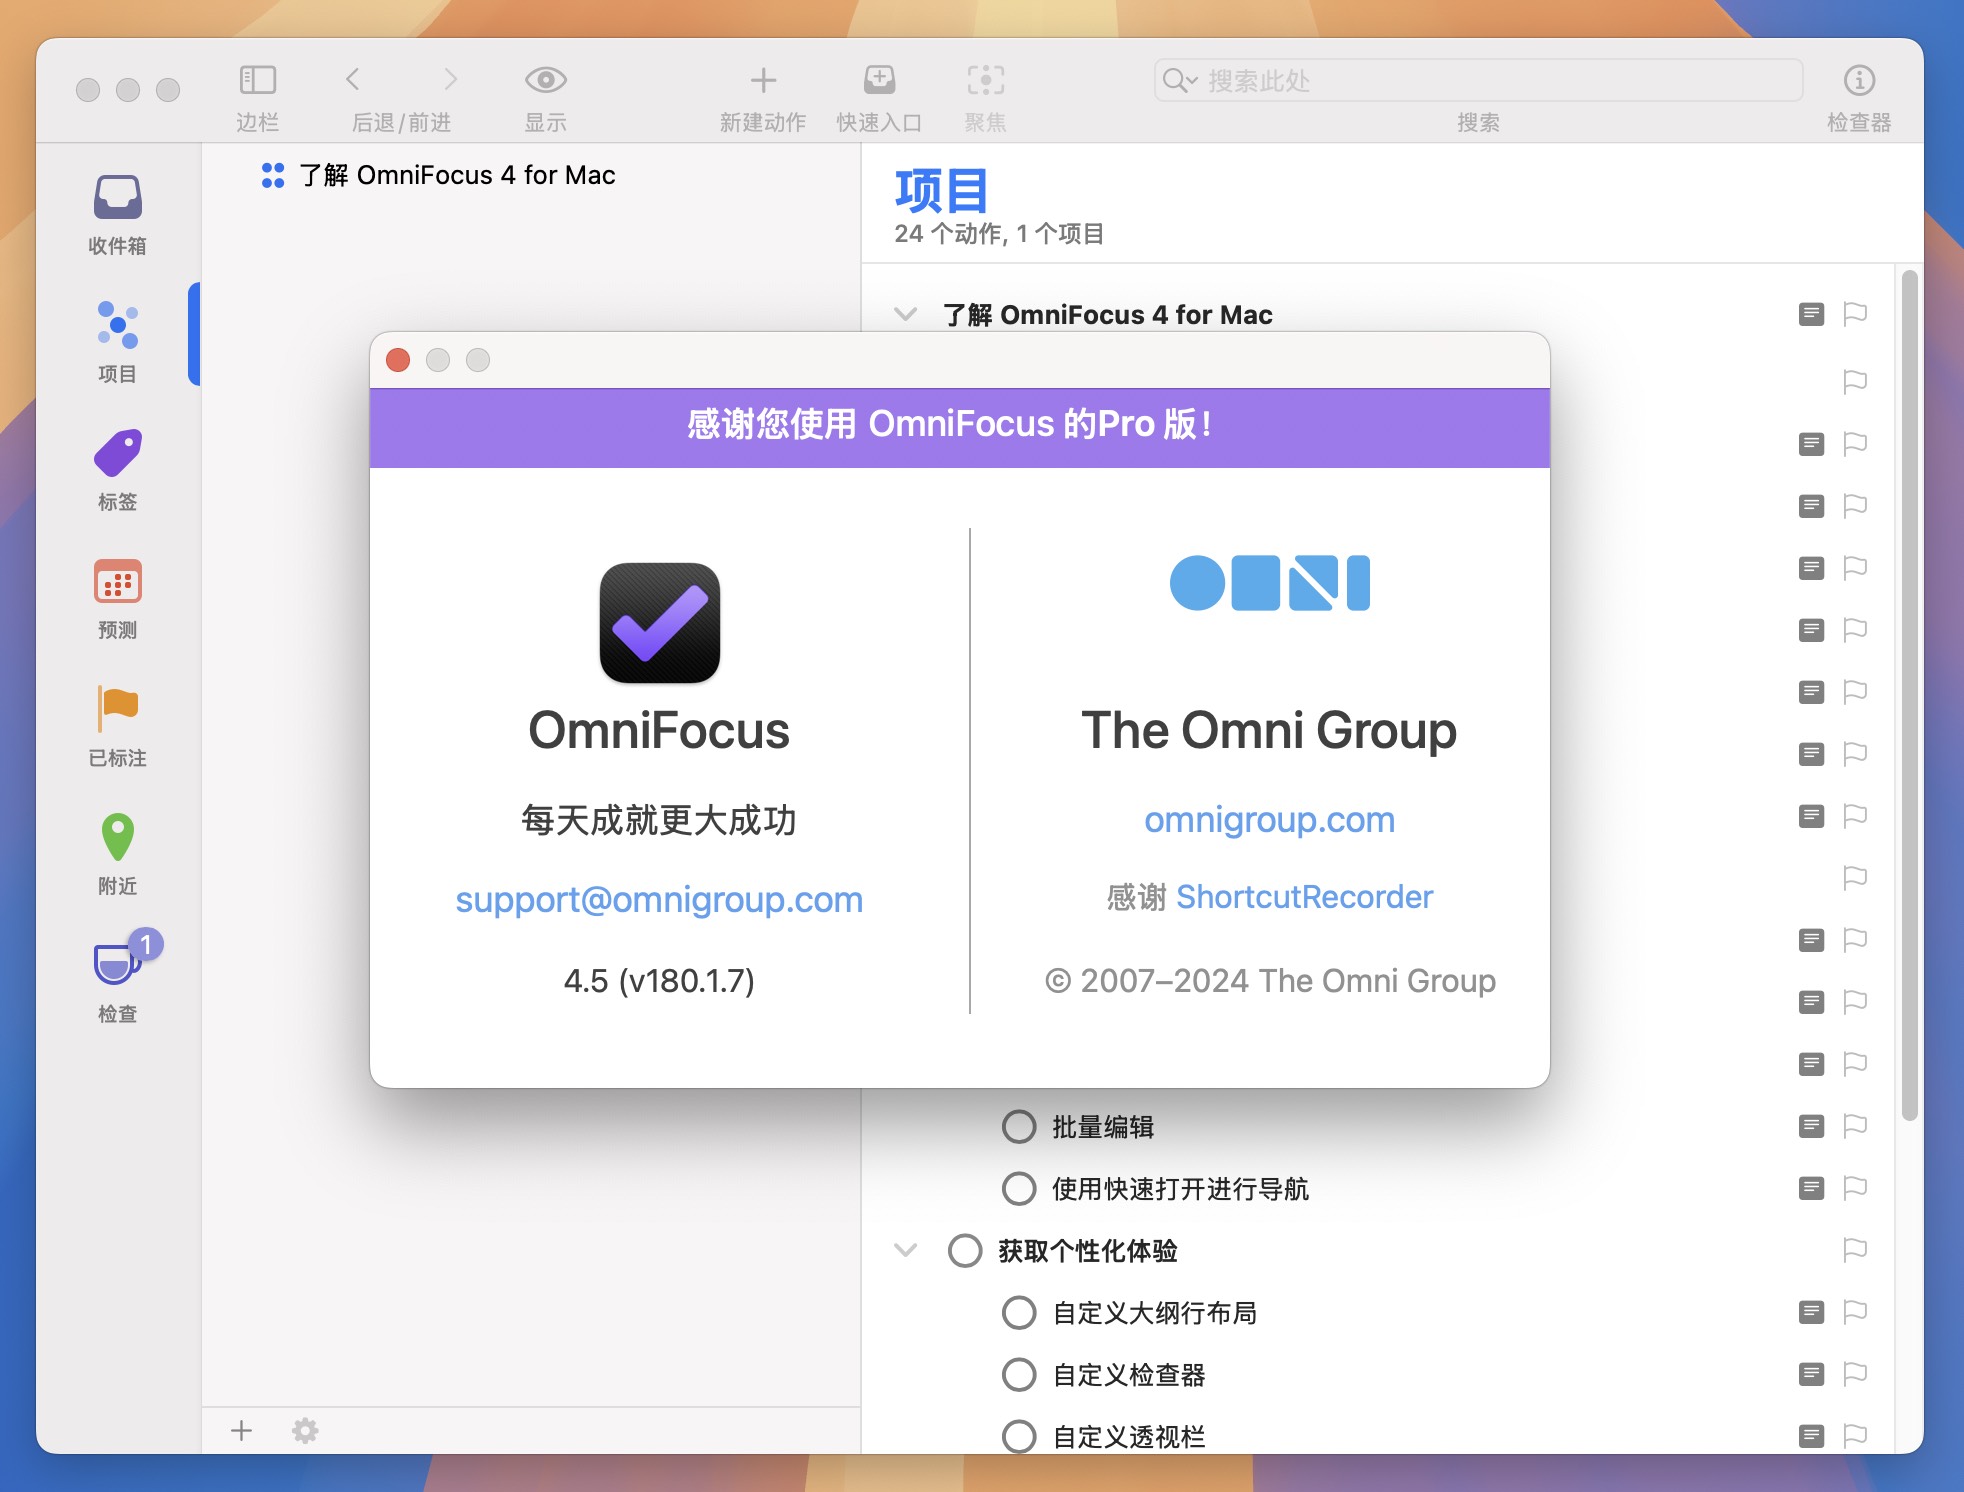
Task: Flag the 获取个性化体验 group
Action: tap(1855, 1251)
